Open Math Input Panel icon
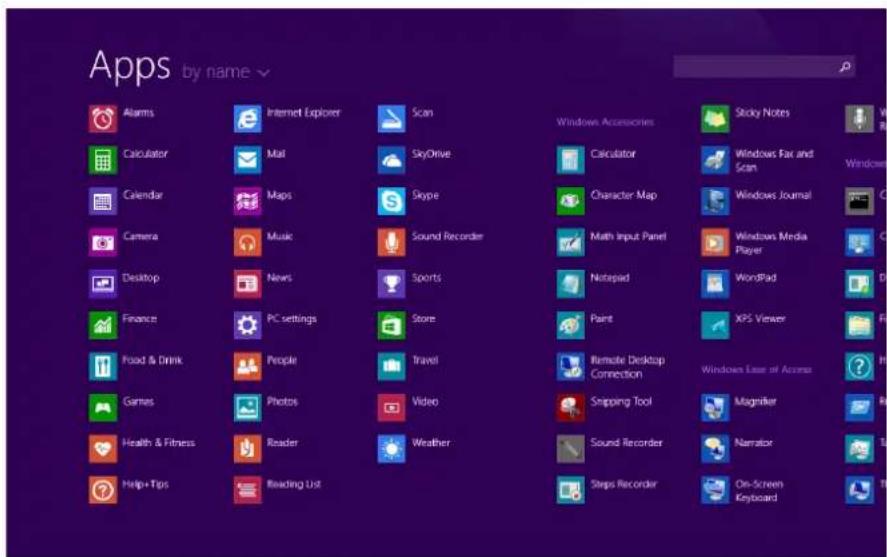The height and width of the screenshot is (557, 887). (x=570, y=243)
